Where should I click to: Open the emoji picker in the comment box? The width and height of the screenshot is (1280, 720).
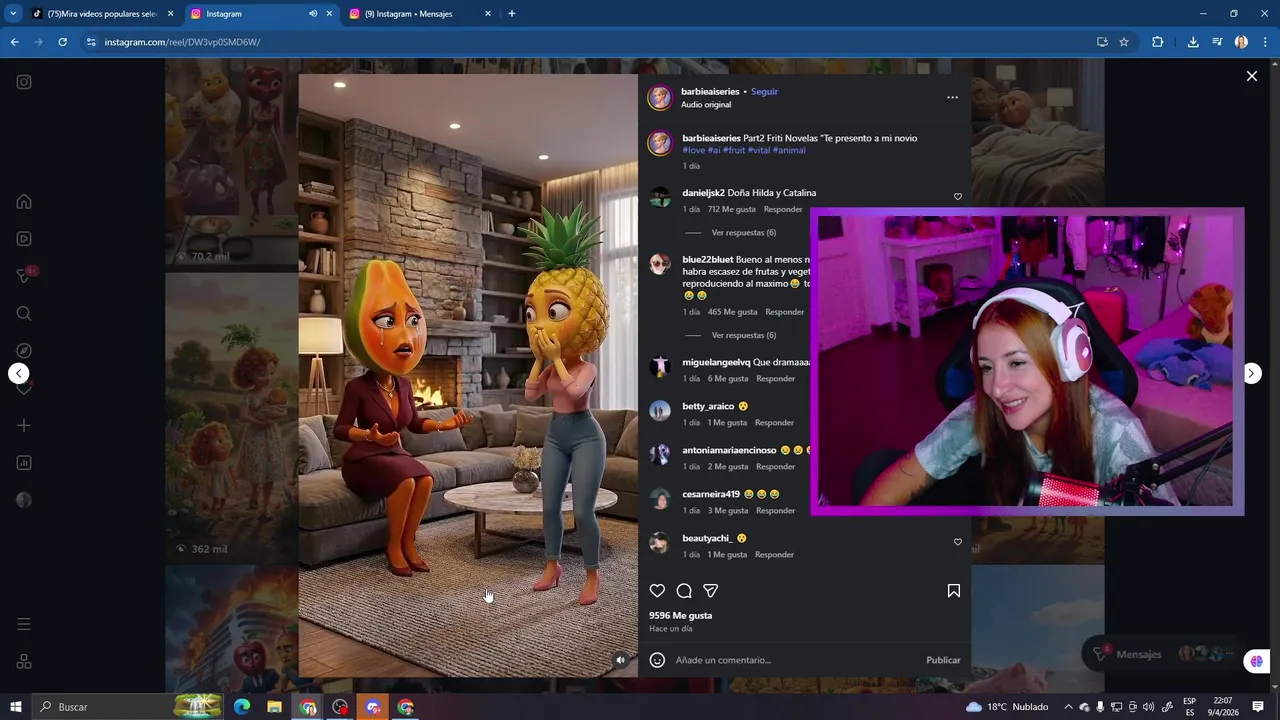pos(657,660)
